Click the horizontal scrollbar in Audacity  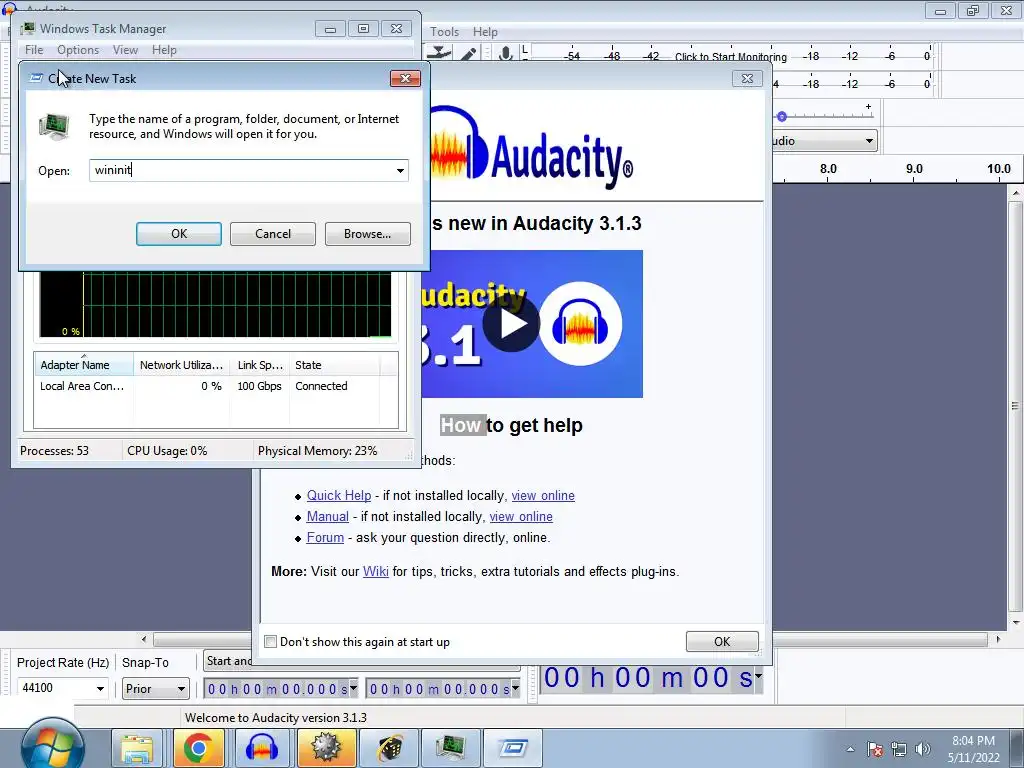571,639
